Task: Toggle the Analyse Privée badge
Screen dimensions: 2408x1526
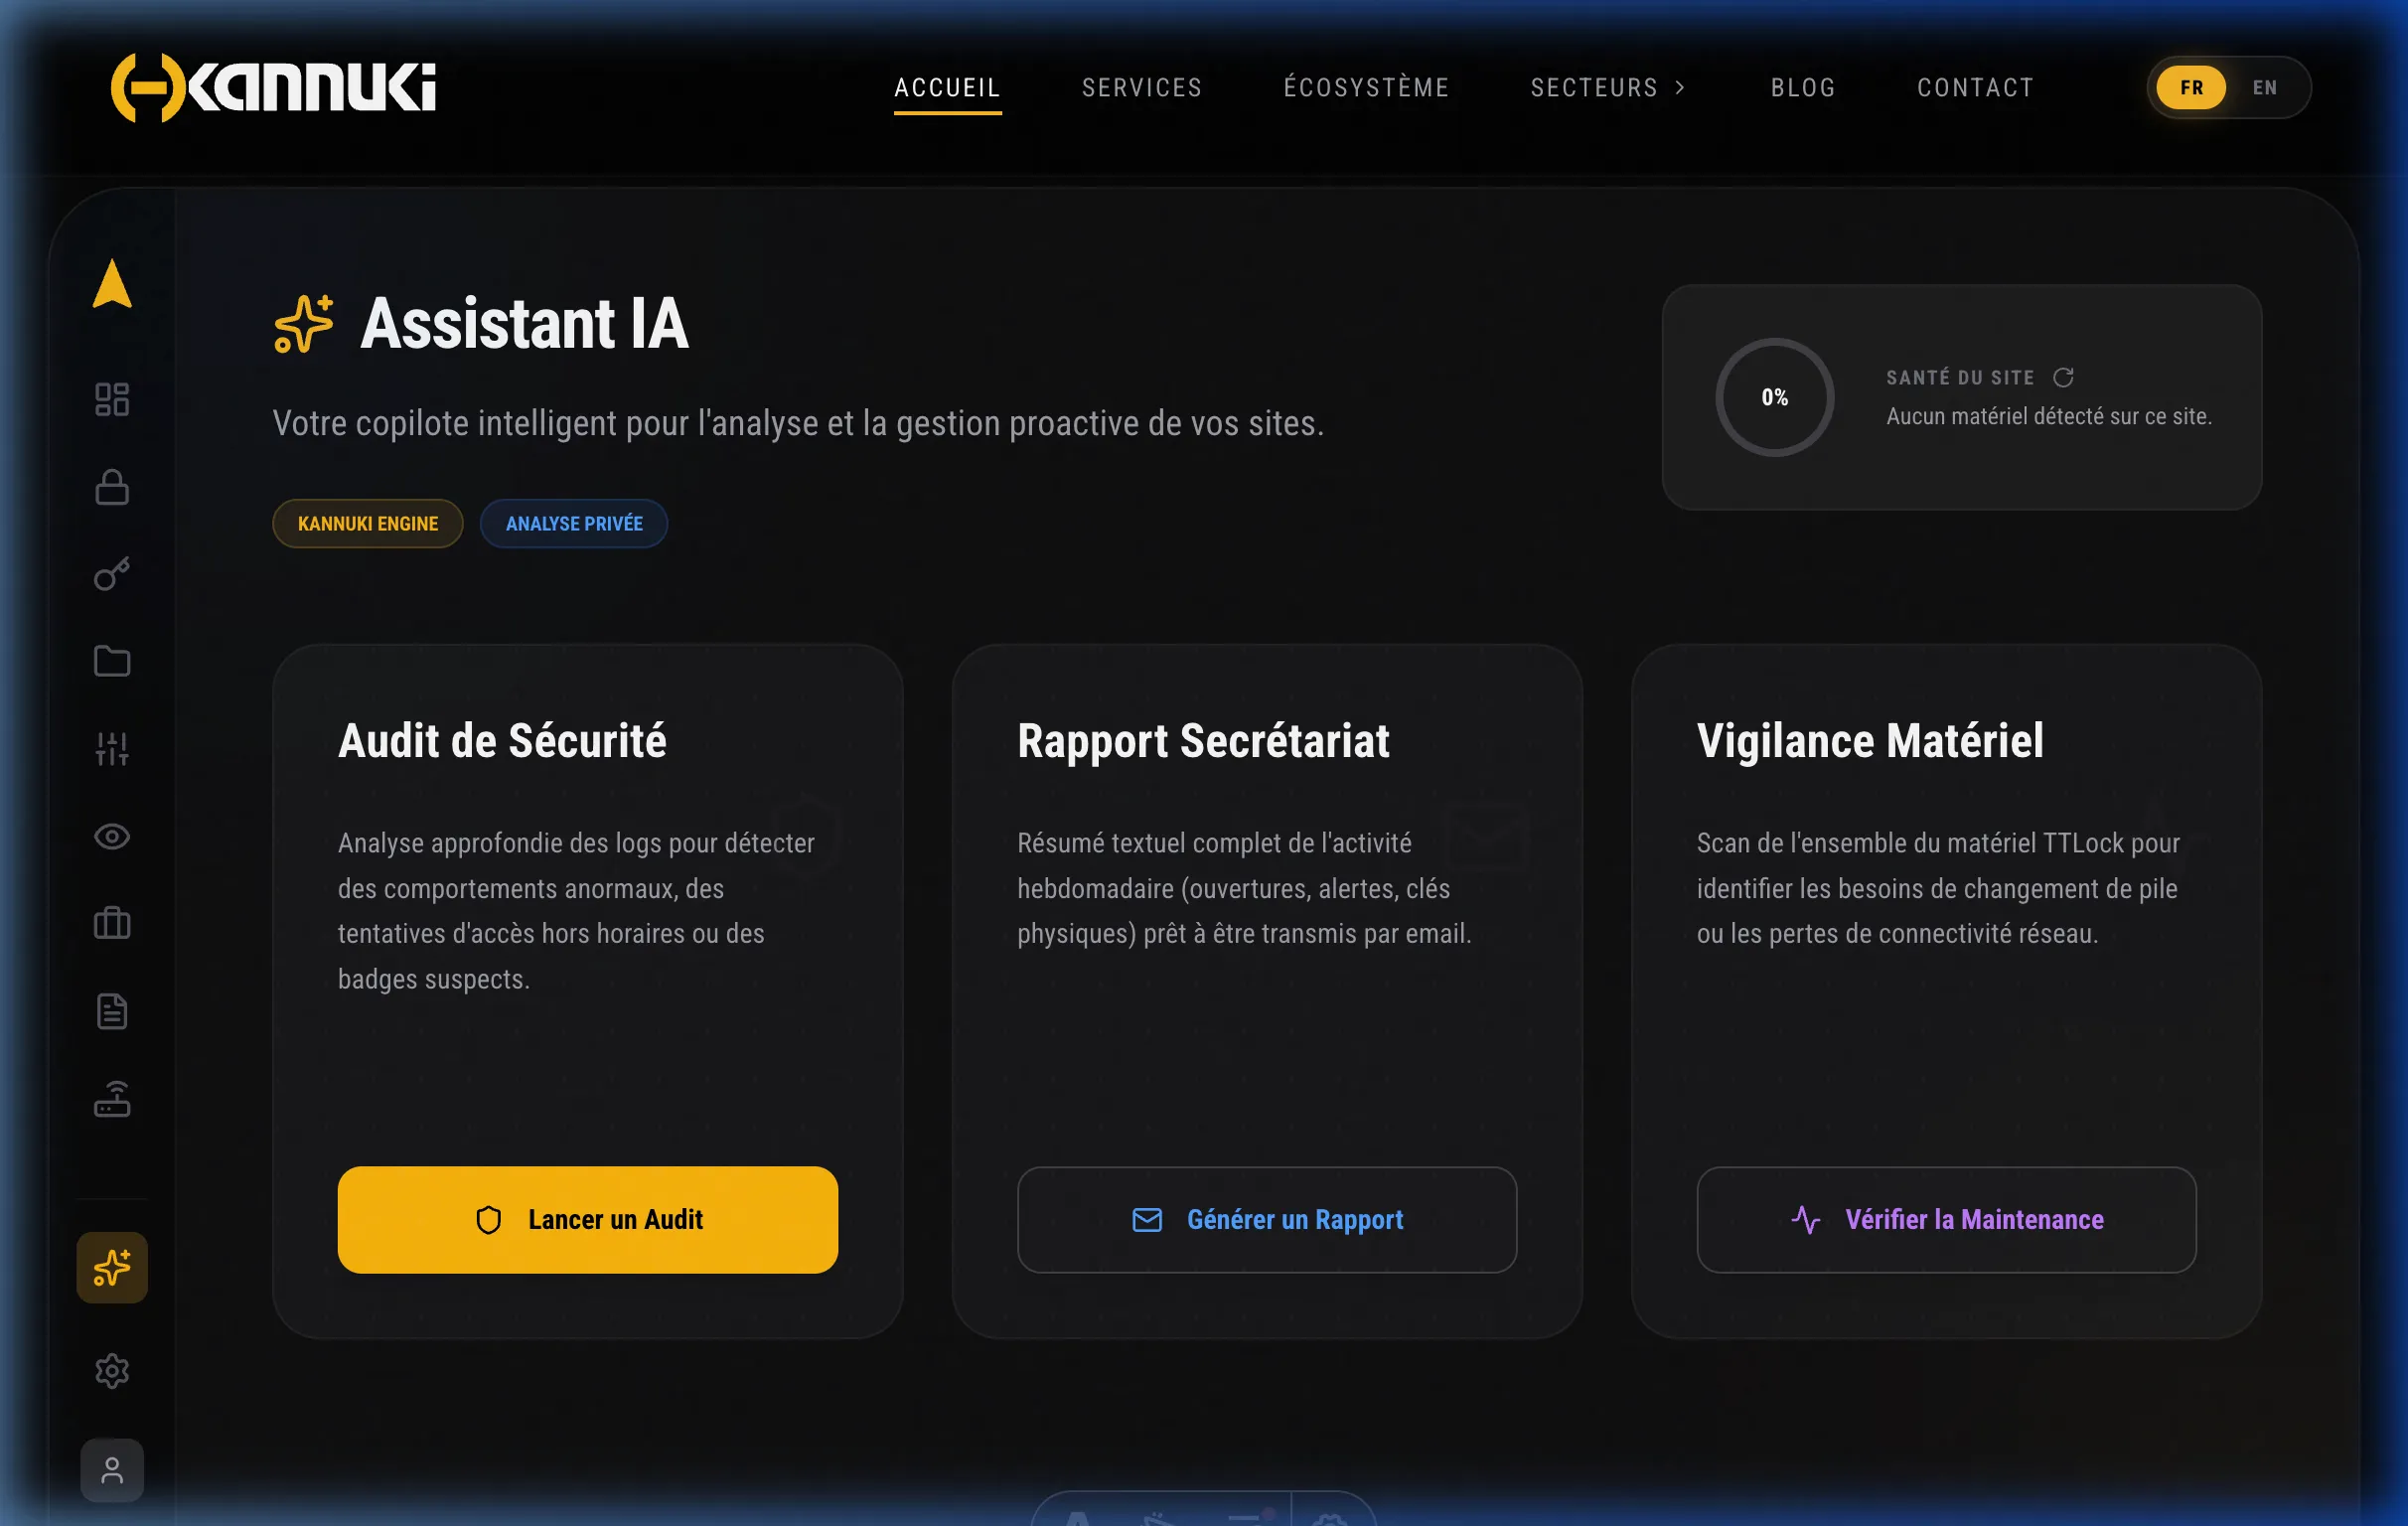Action: [573, 523]
